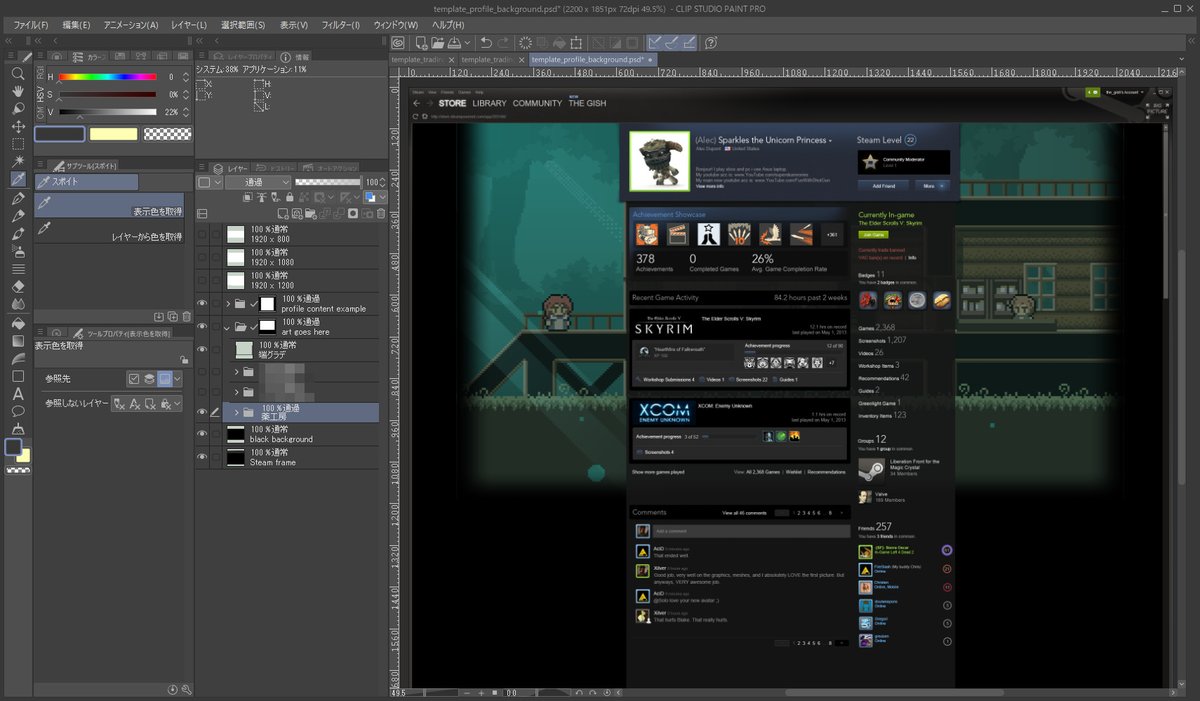The width and height of the screenshot is (1200, 701).
Task: Show the hidden '1920 x 1080' layer
Action: tap(203, 257)
